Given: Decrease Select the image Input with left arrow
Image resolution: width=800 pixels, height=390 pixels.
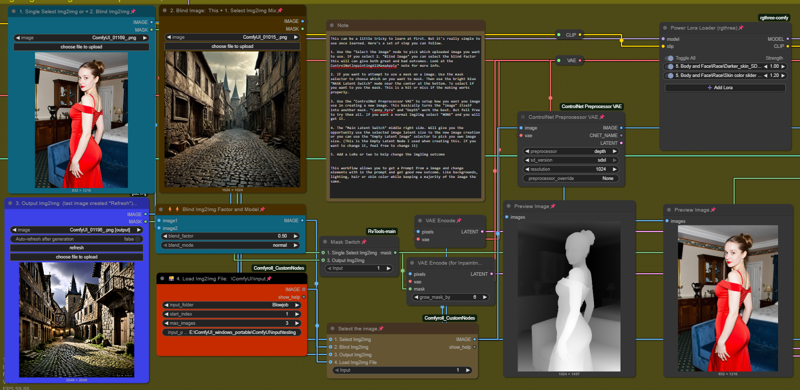Looking at the screenshot, I should click(x=336, y=370).
